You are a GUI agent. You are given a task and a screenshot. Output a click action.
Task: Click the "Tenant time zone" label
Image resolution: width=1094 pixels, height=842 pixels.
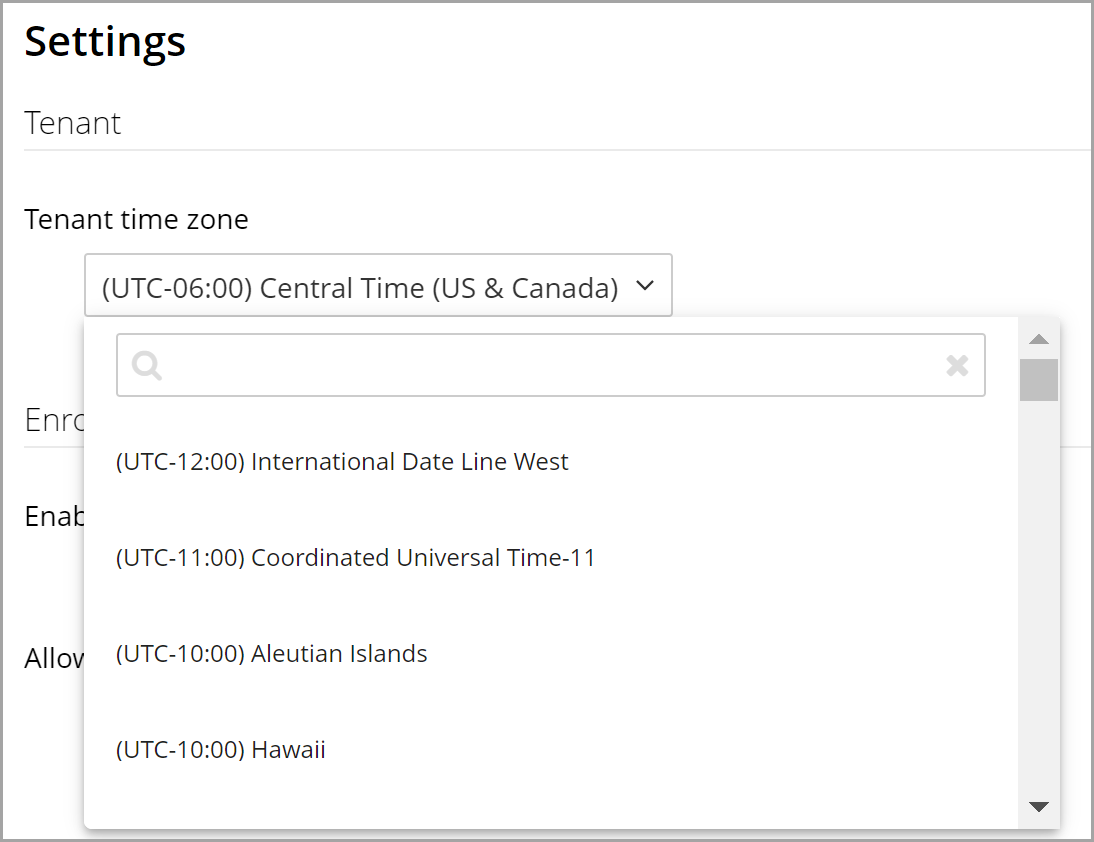click(136, 219)
